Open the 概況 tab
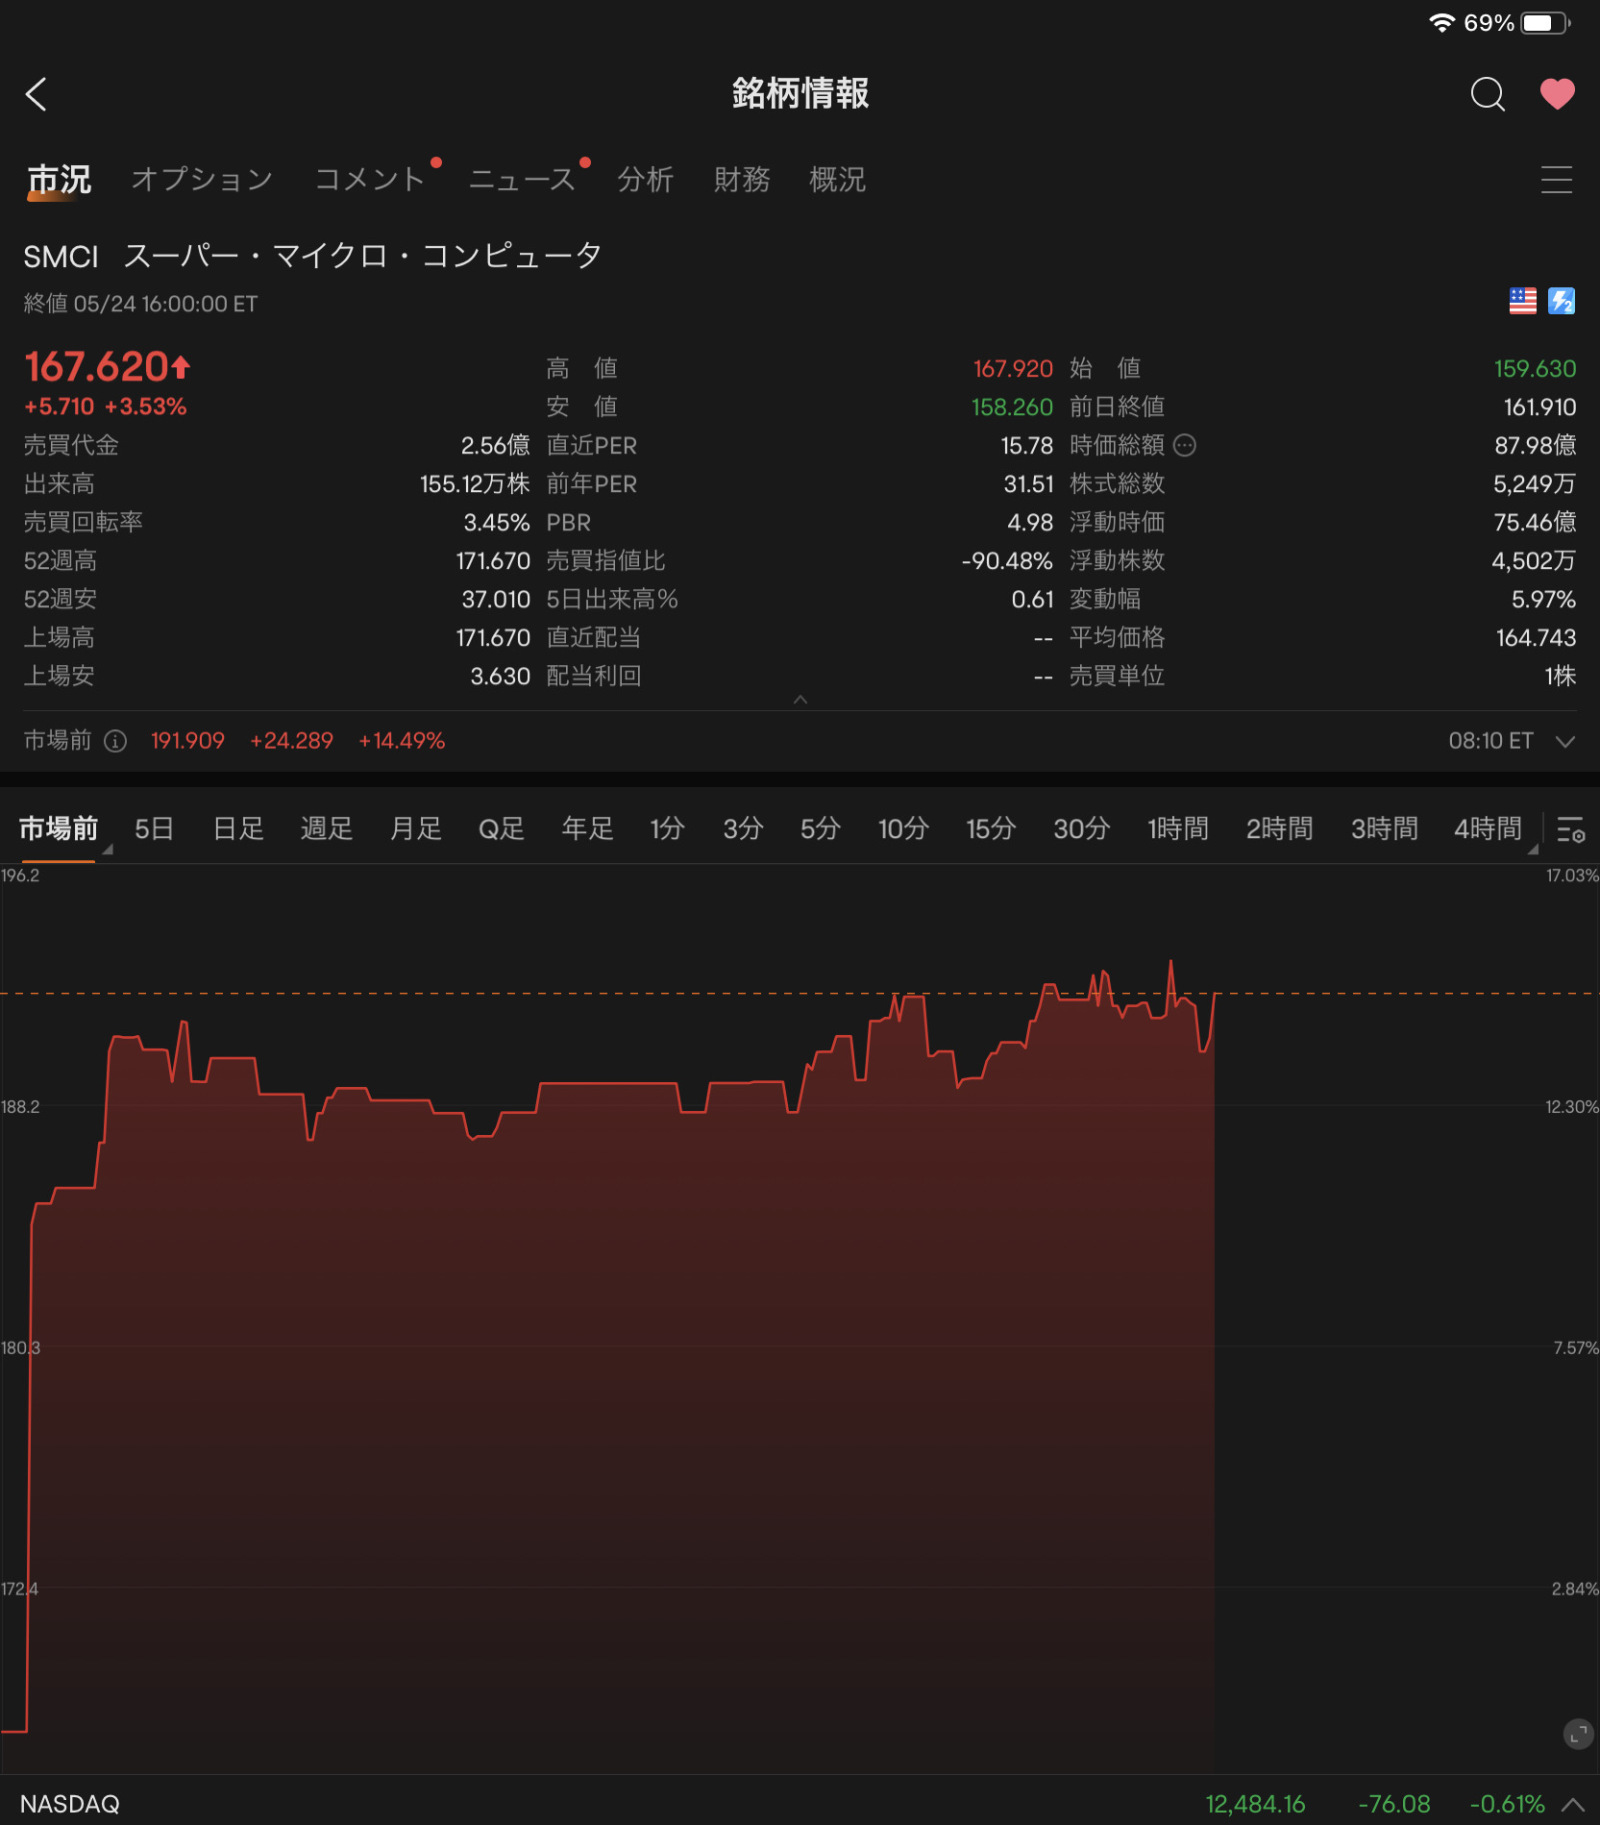The width and height of the screenshot is (1600, 1825). 837,180
